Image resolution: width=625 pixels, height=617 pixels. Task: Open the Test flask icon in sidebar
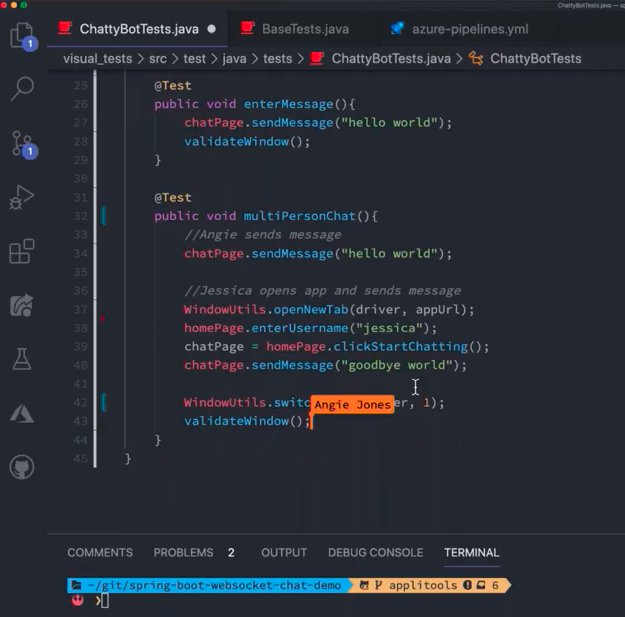point(21,359)
